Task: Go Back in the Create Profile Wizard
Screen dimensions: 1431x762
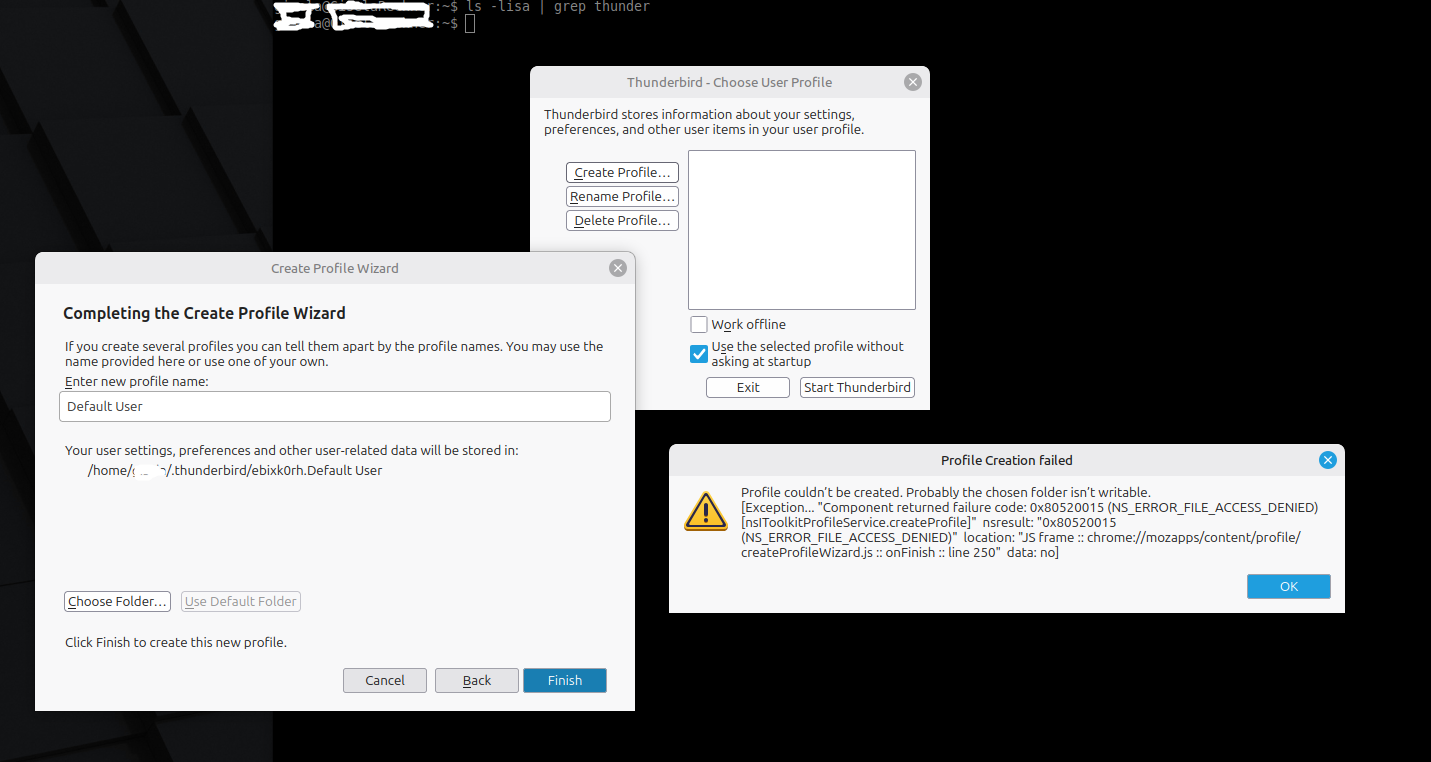Action: coord(477,680)
